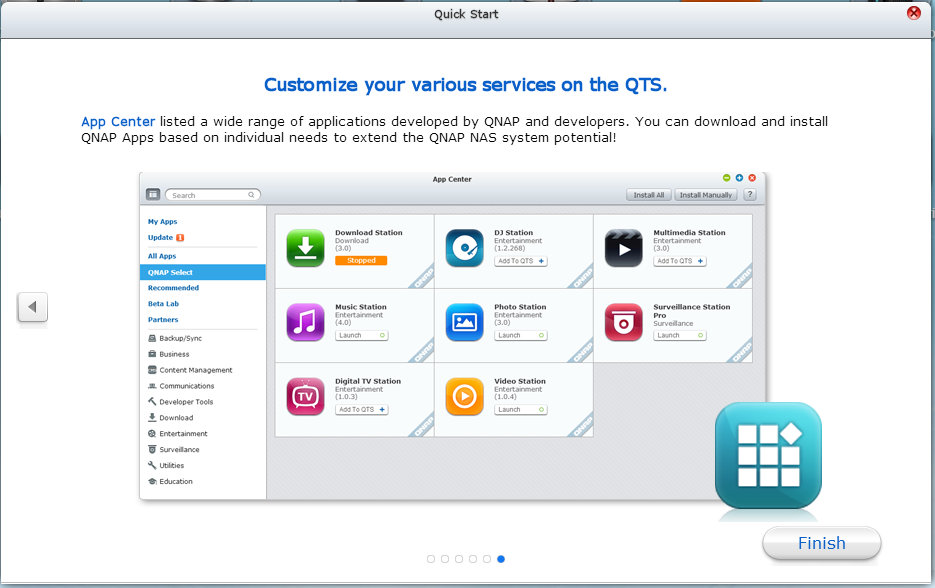Select the Communications category
This screenshot has height=588, width=935.
coord(181,386)
